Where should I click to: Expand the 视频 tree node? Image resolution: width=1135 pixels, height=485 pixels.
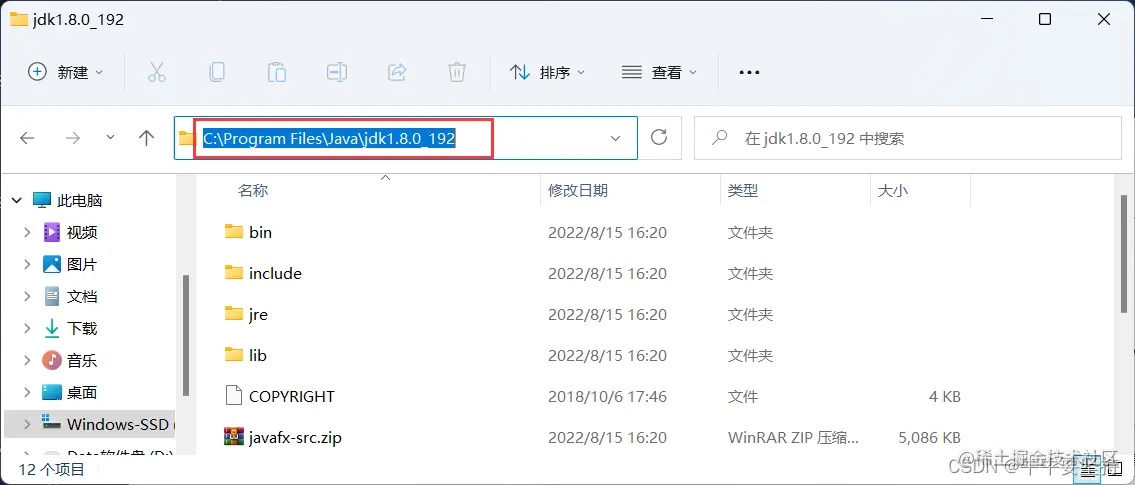[27, 232]
